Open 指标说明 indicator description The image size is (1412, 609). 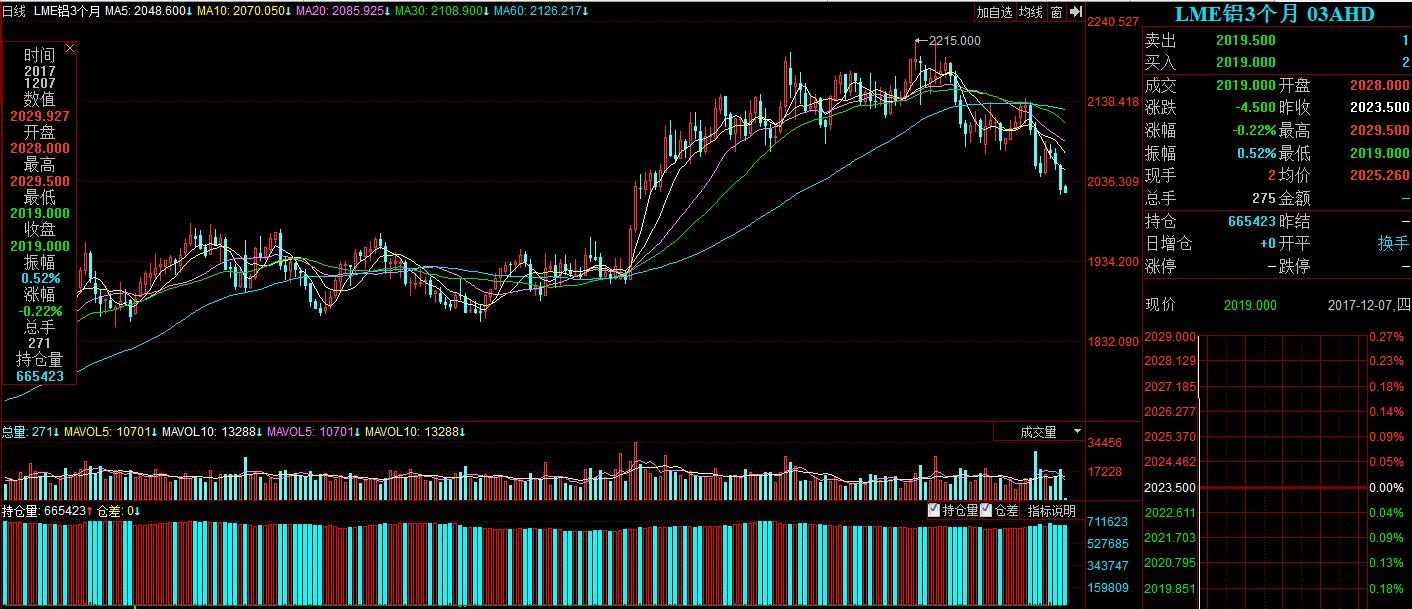[x=1052, y=511]
